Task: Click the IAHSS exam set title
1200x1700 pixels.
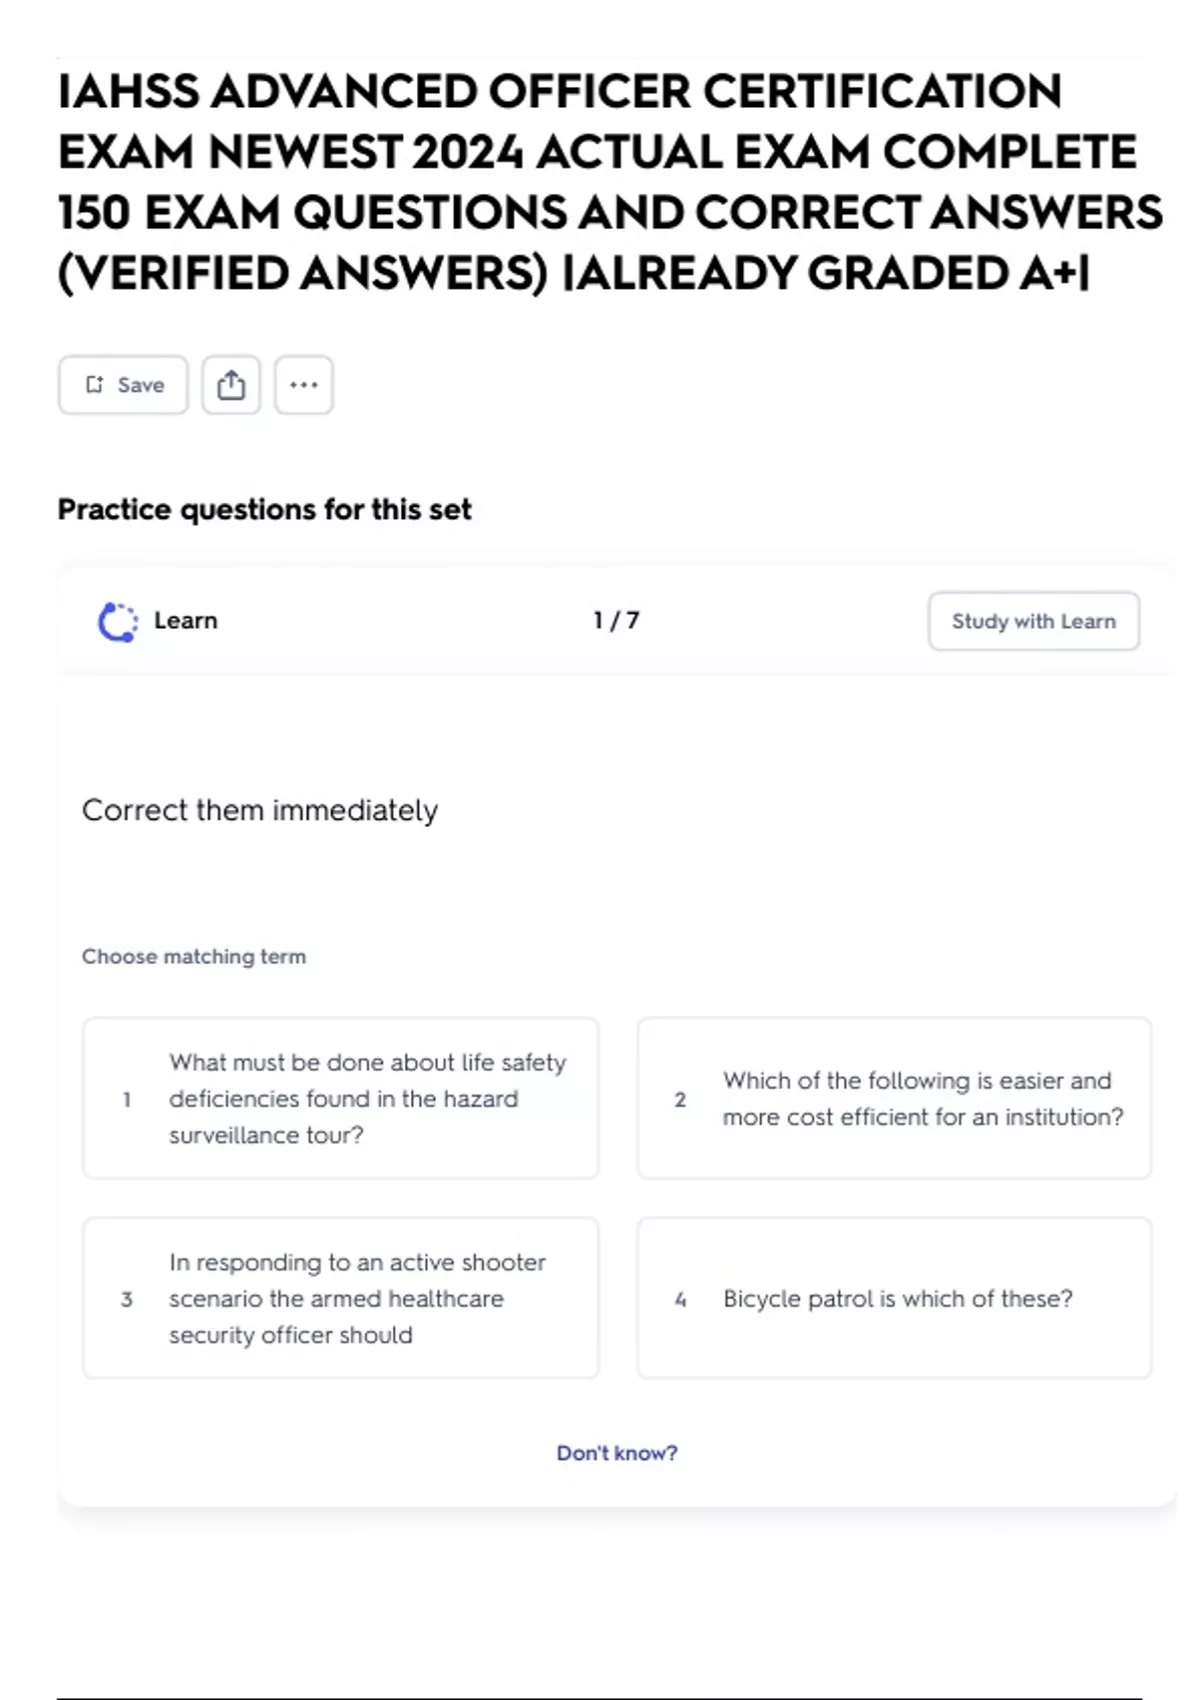Action: (x=610, y=182)
